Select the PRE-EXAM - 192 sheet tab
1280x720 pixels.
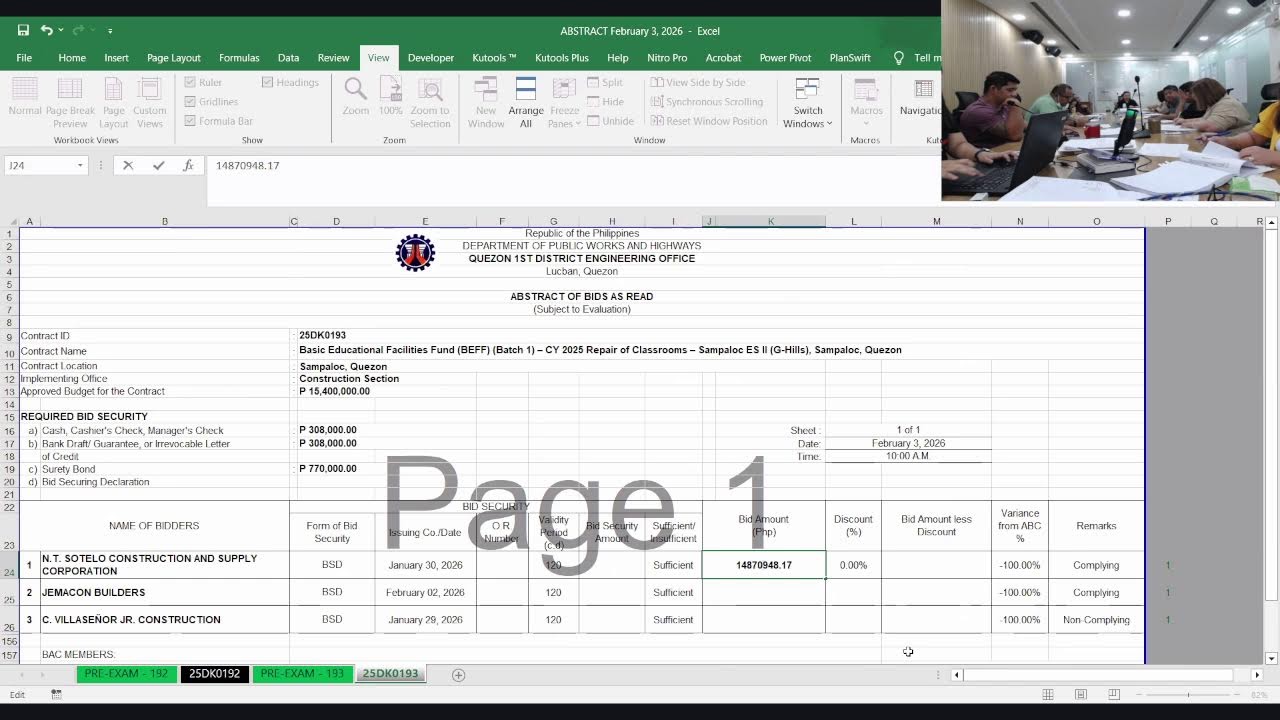[x=126, y=674]
